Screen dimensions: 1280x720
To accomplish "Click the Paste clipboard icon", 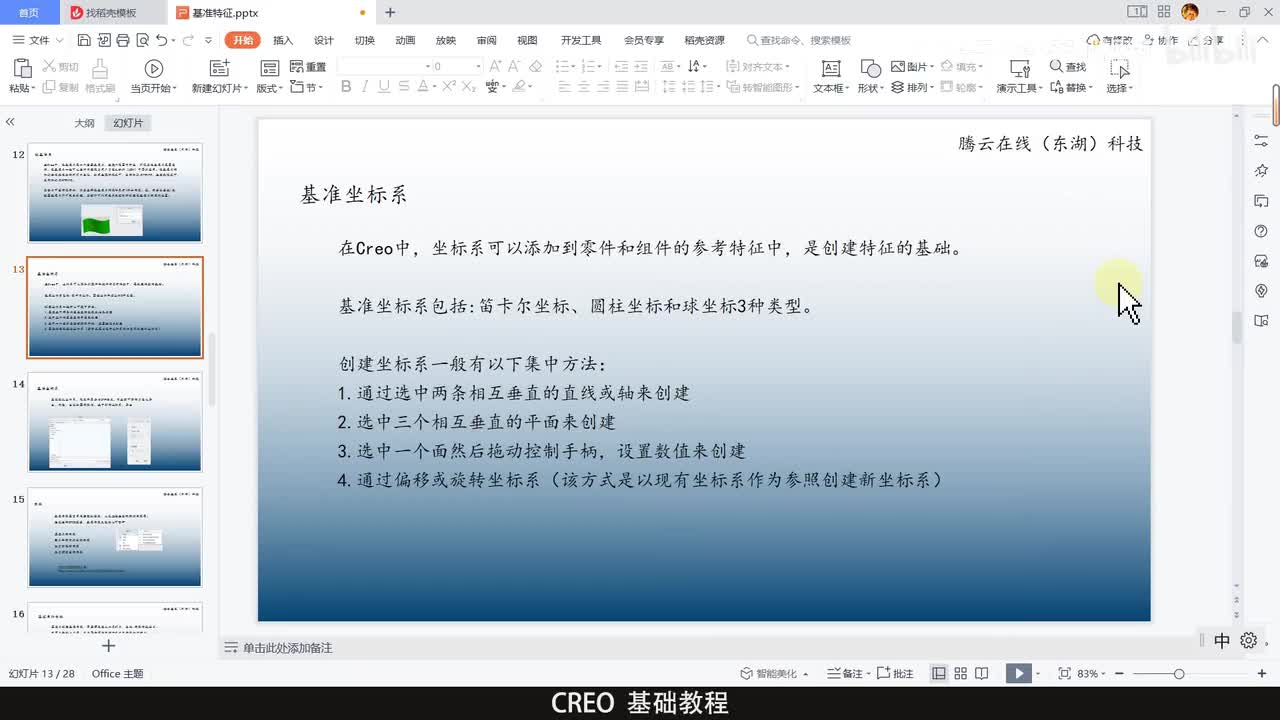I will (x=21, y=68).
